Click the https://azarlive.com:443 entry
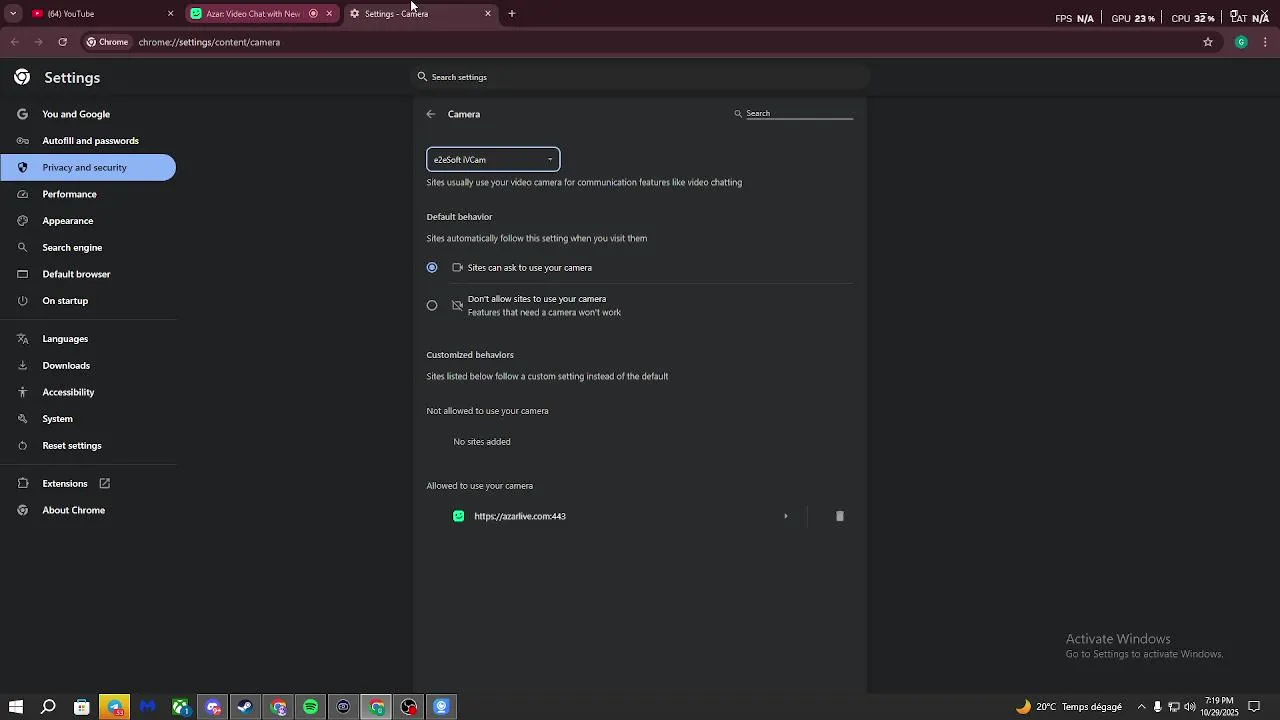 pos(520,516)
